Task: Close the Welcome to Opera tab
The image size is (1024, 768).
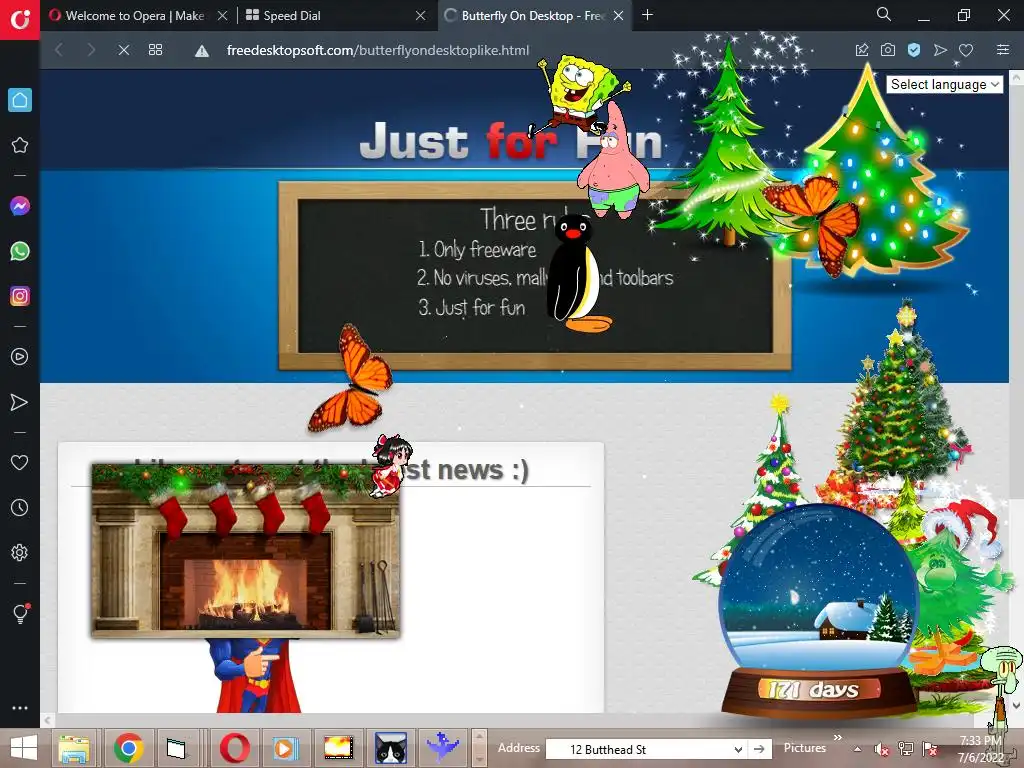Action: coord(222,15)
